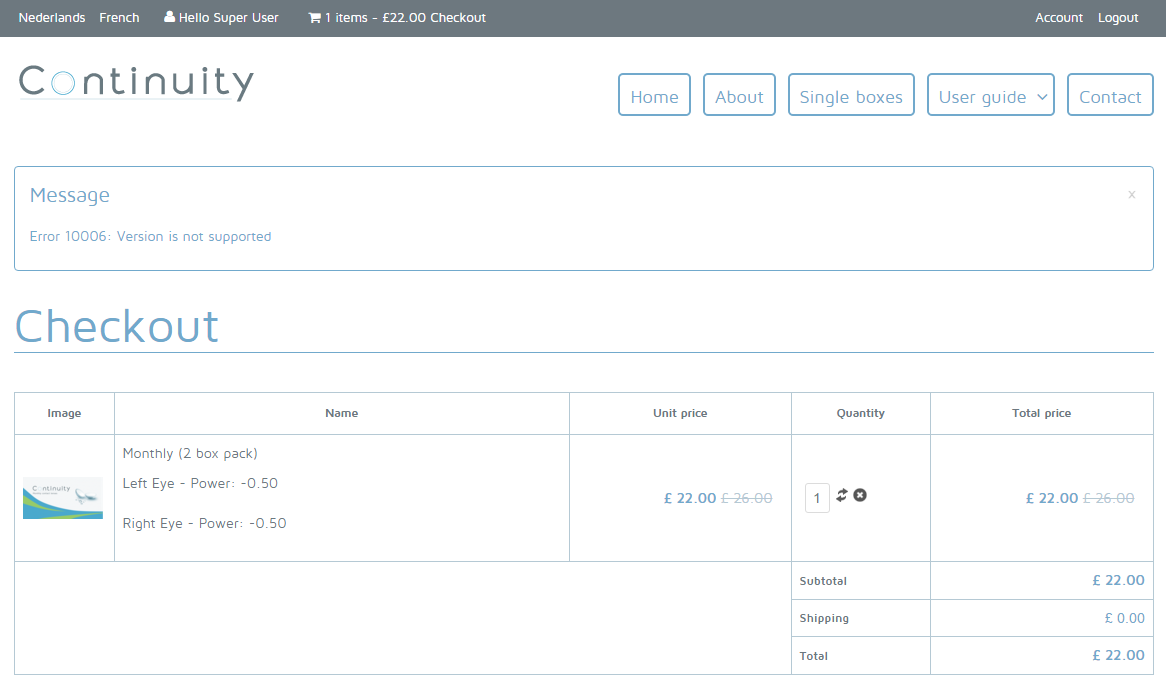Dismiss the error message with the x

click(x=1131, y=195)
